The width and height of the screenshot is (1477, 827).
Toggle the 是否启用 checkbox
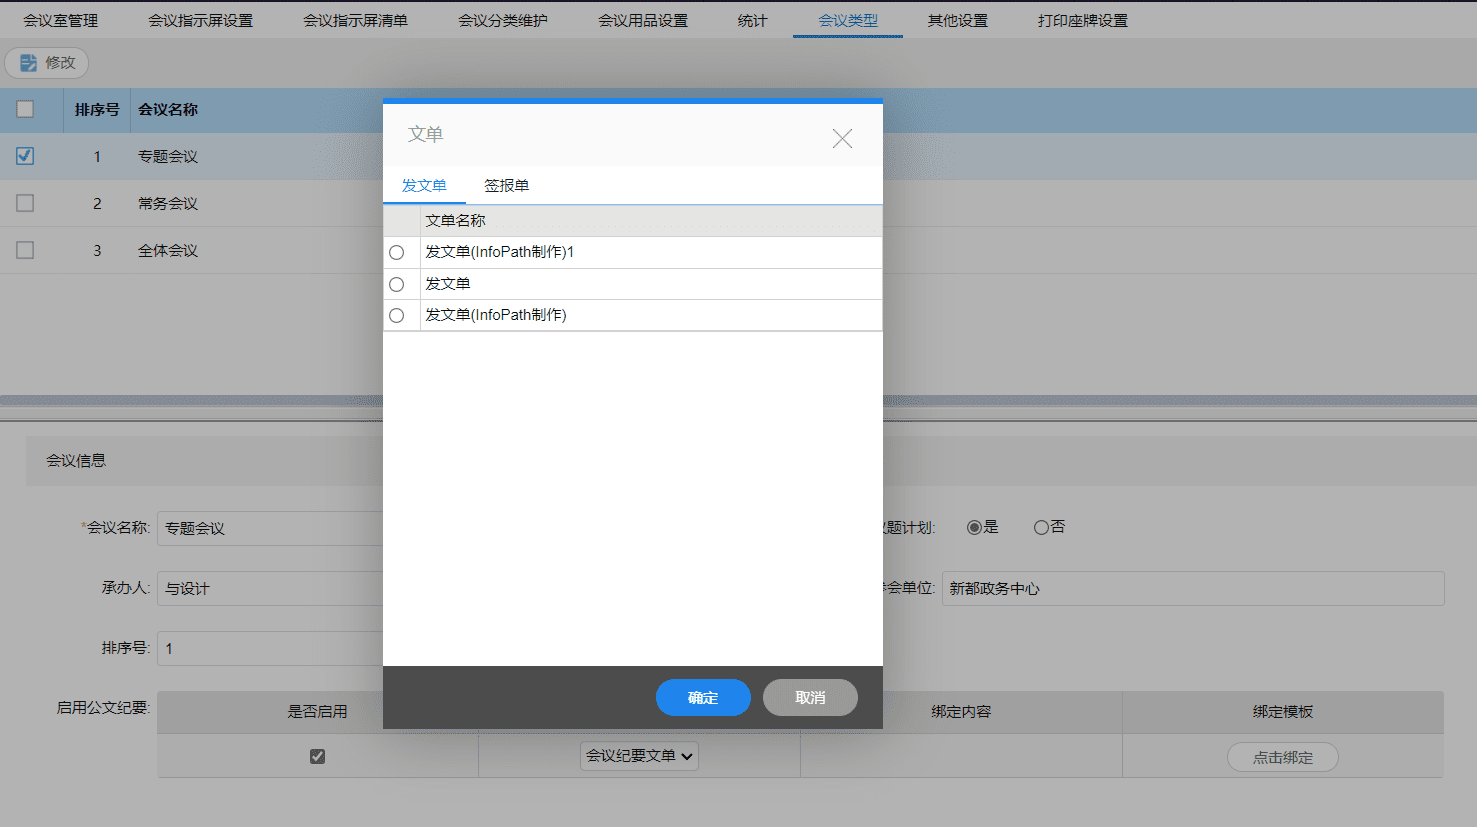coord(317,756)
